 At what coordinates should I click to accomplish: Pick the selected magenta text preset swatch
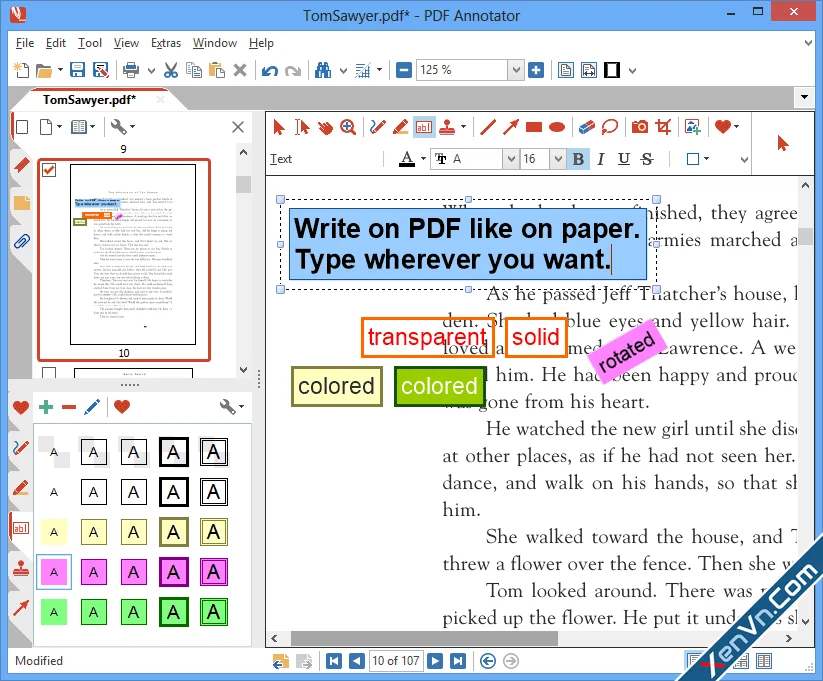click(54, 572)
